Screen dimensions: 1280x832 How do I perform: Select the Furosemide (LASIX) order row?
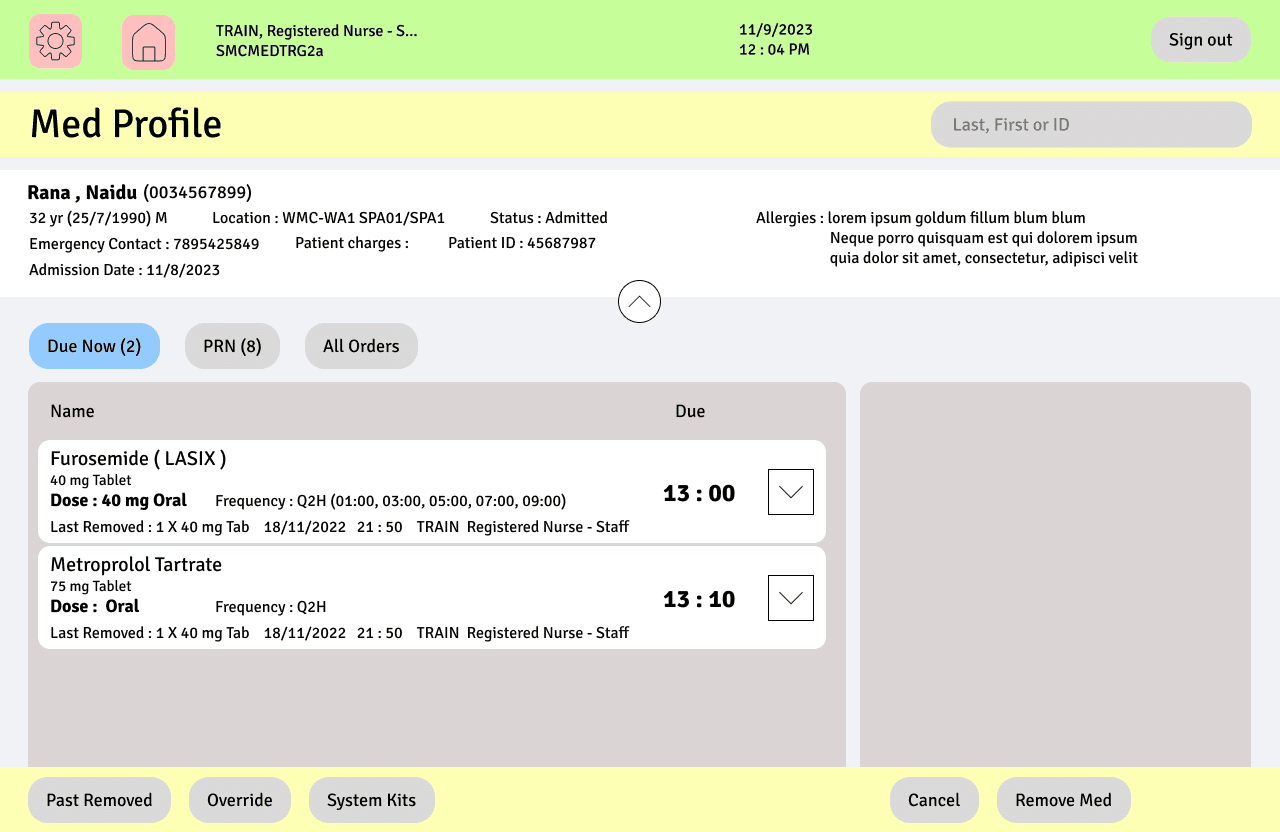(432, 492)
